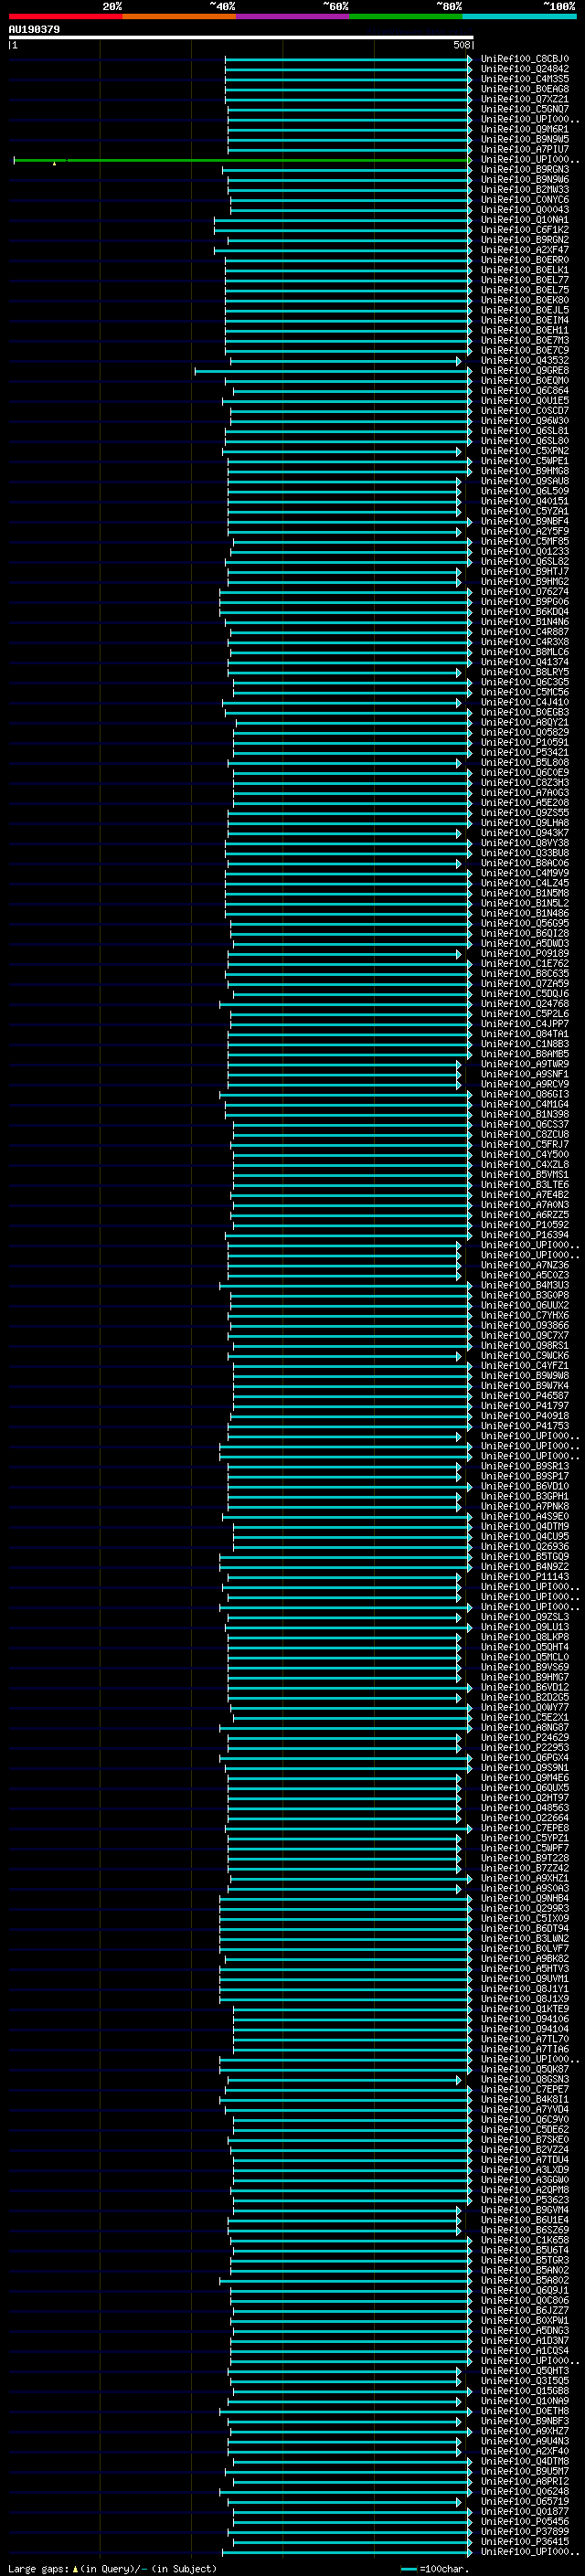
Task: Select hit label UniRef100_Q06248
Action: (x=525, y=2492)
